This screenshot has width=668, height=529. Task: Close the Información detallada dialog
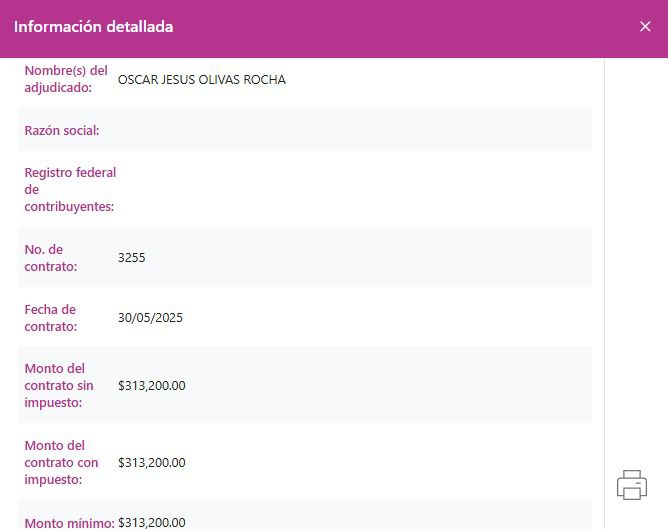pos(645,27)
